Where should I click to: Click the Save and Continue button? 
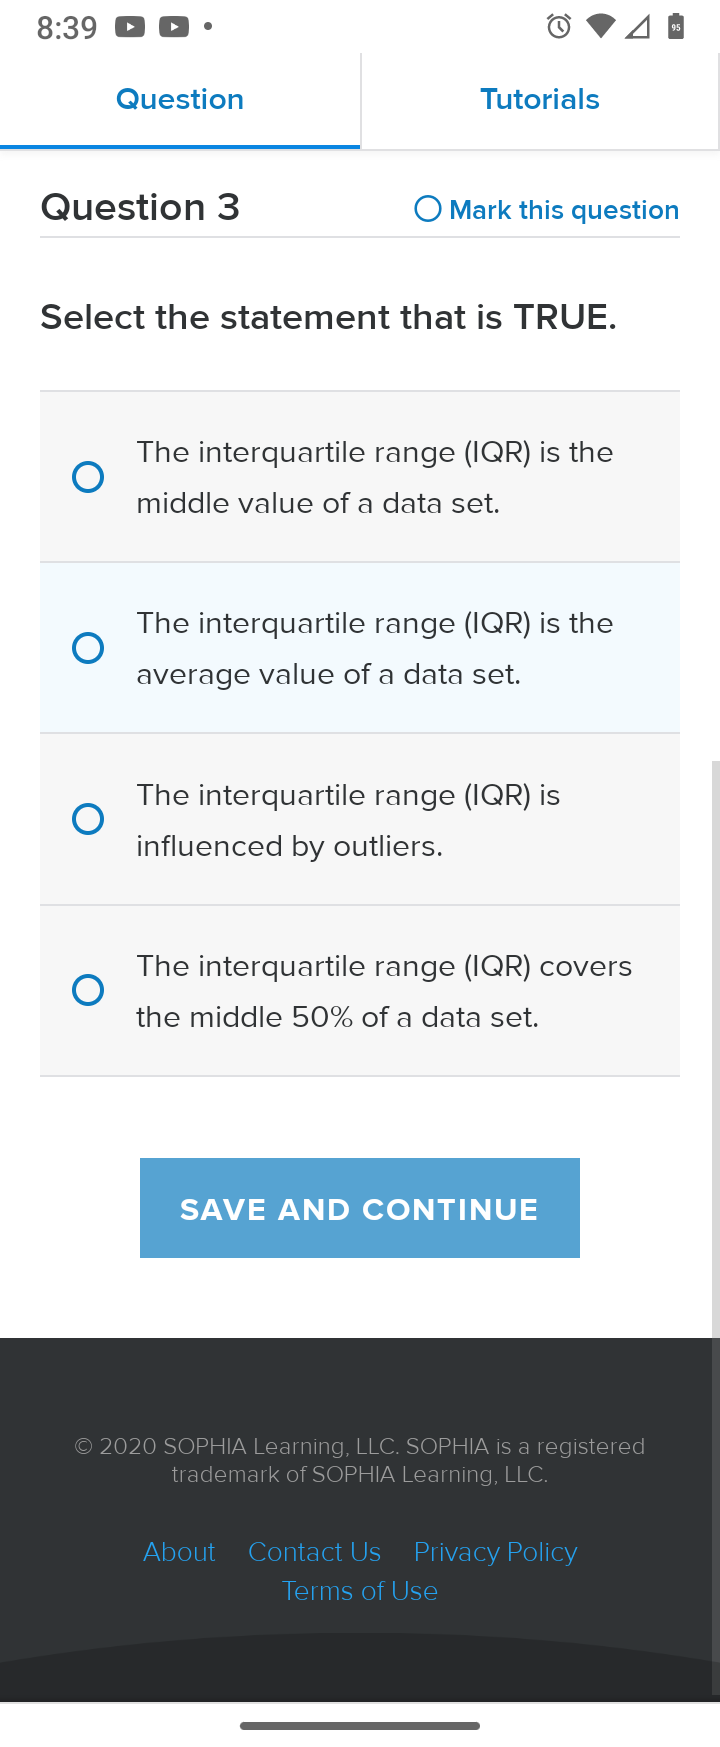point(360,1208)
